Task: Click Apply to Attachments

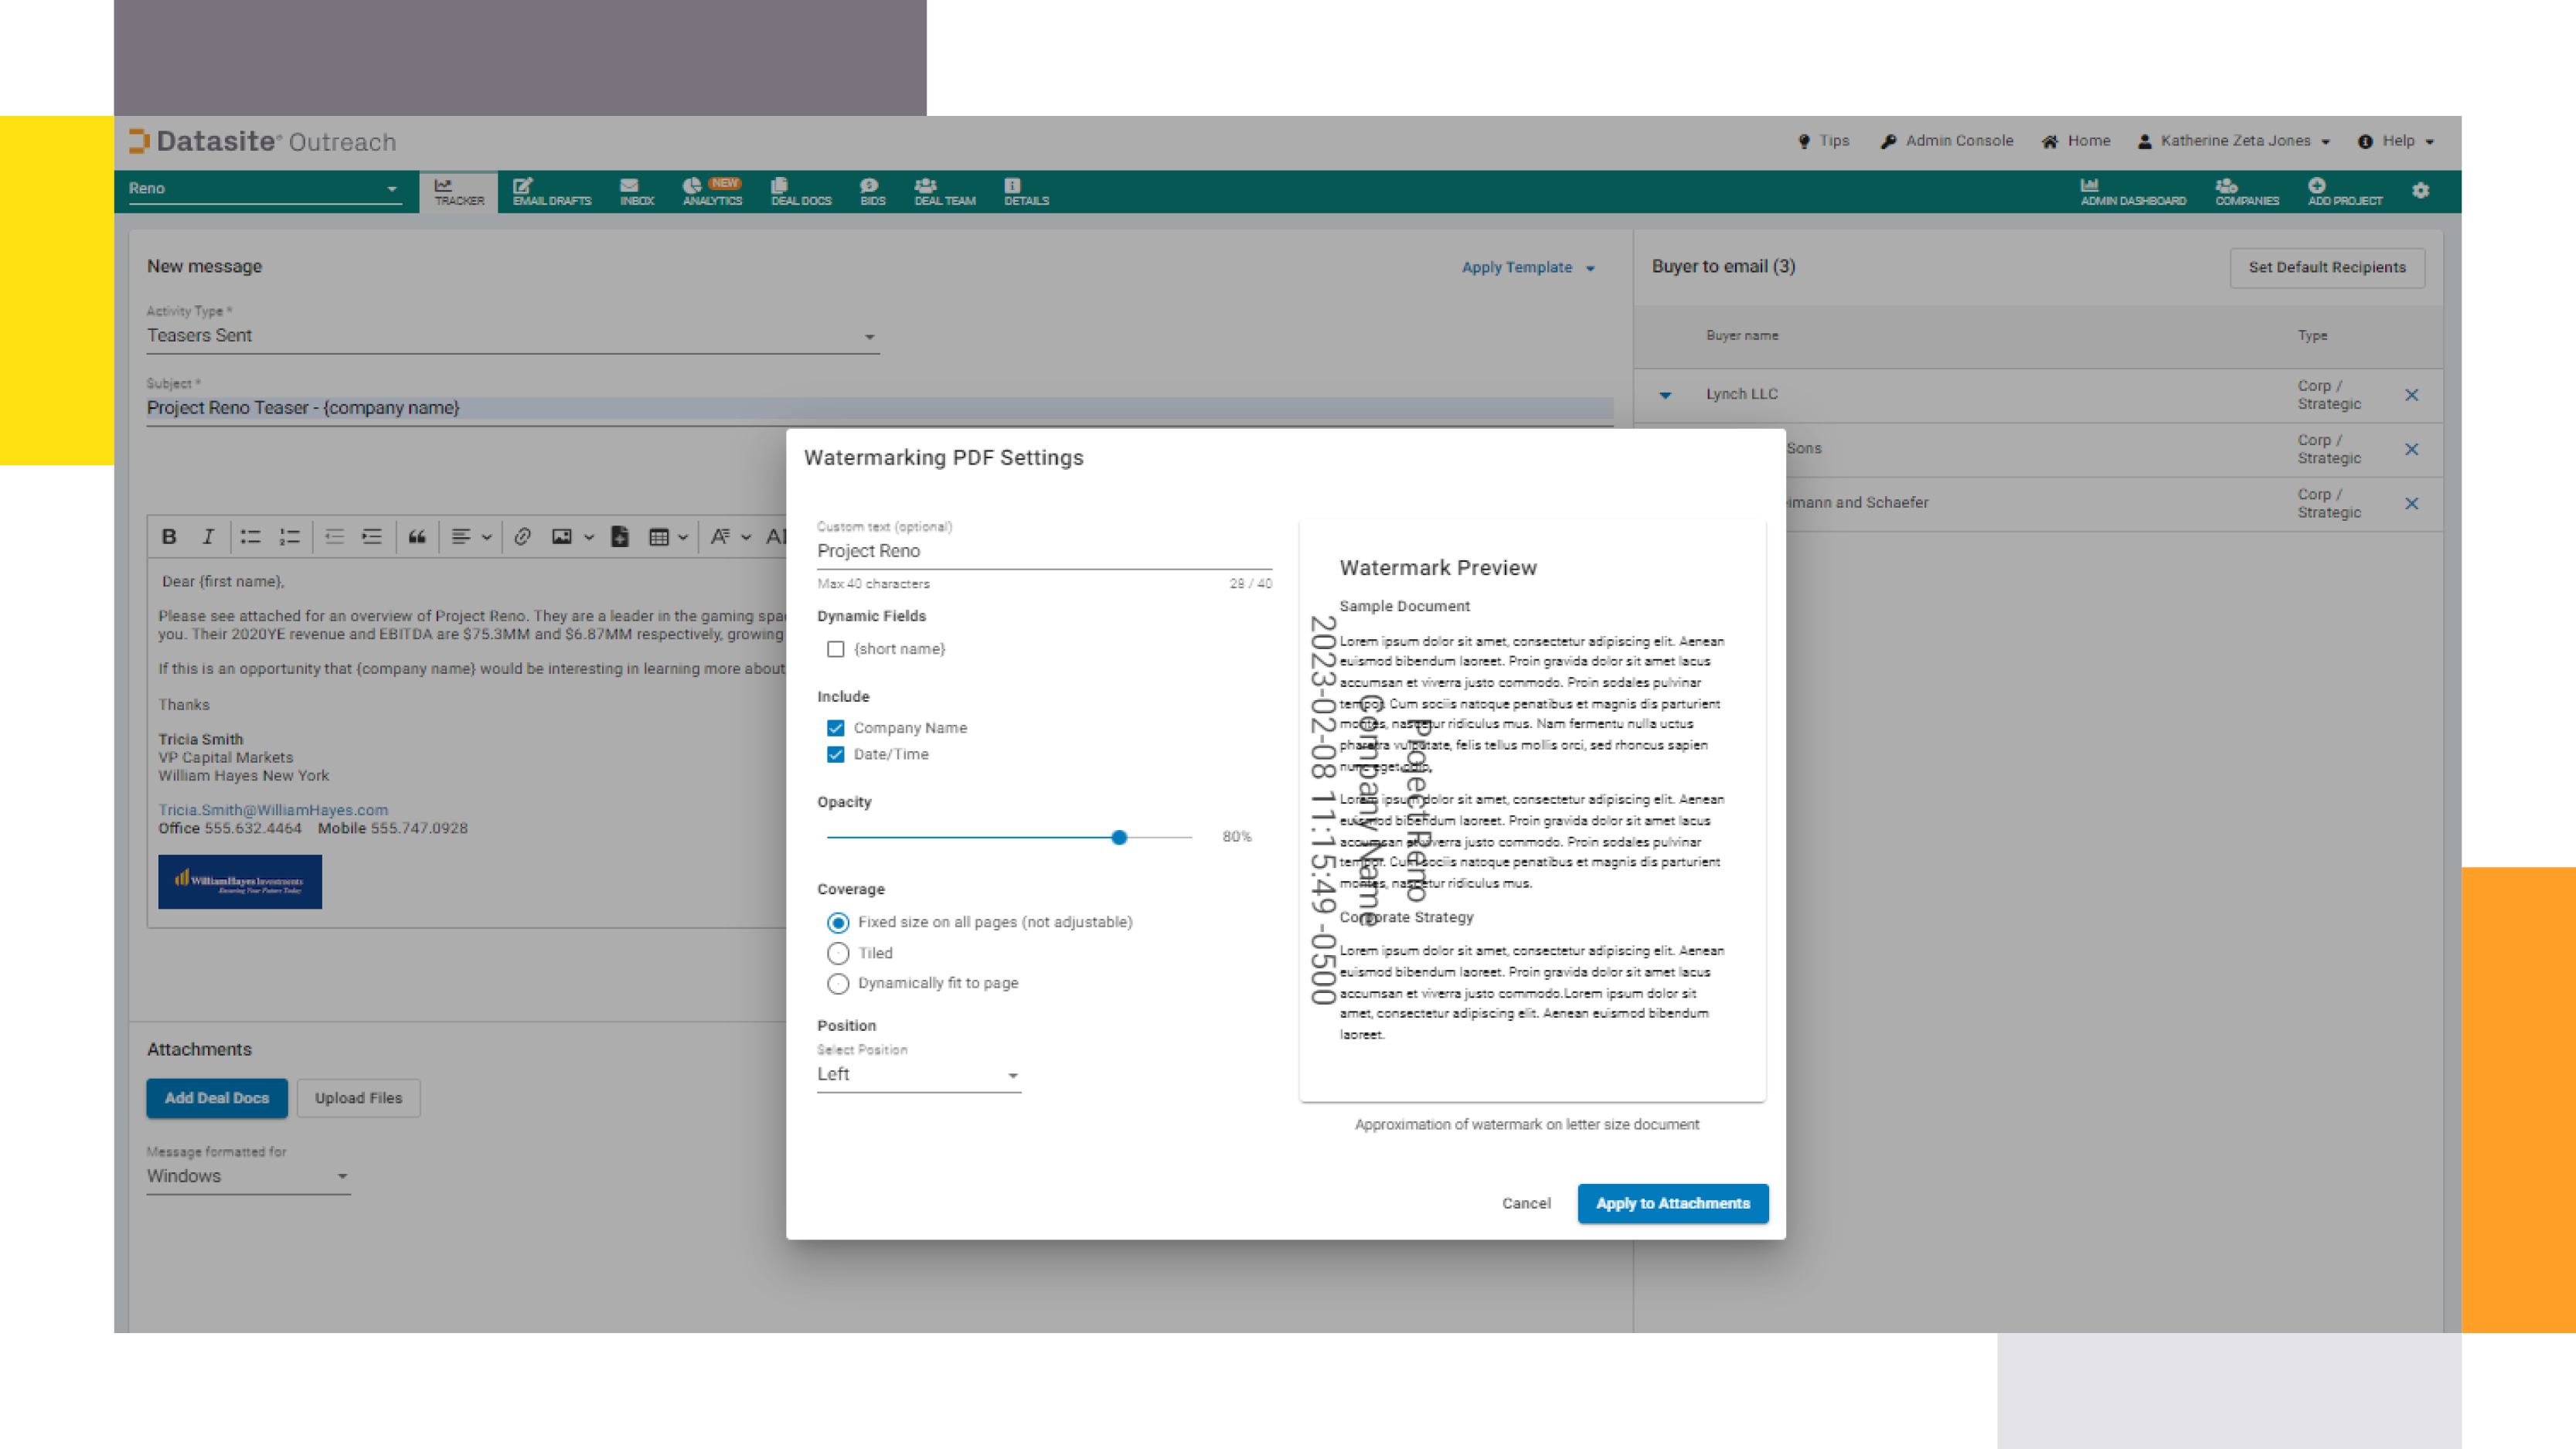Action: [1672, 1203]
